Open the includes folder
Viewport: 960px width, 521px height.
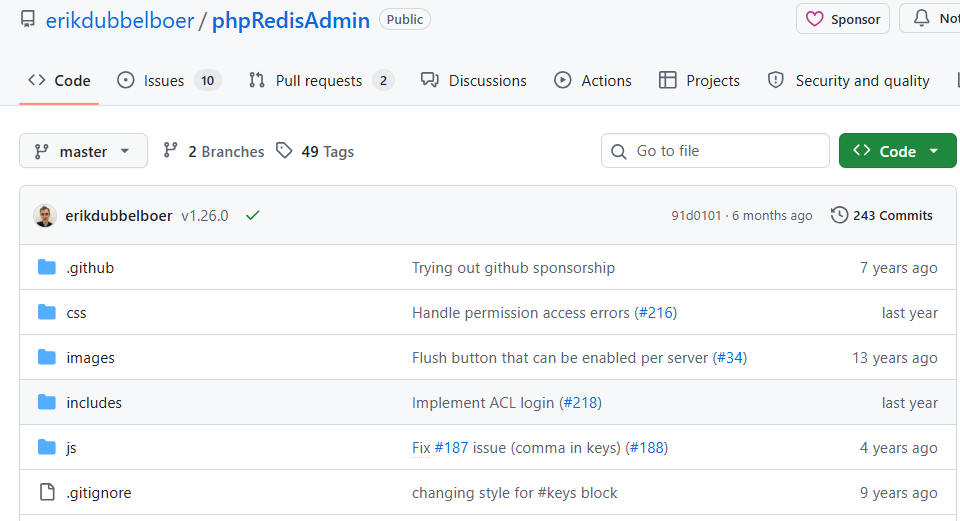click(x=94, y=403)
